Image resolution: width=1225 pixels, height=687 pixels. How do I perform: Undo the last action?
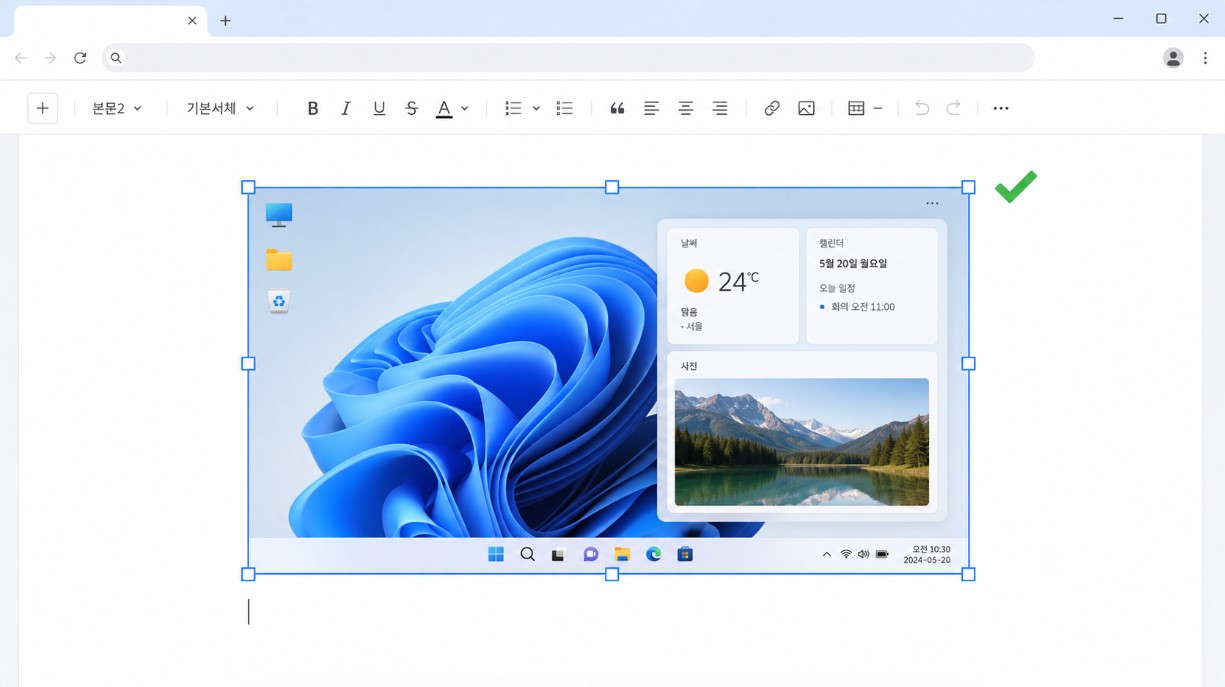click(x=922, y=108)
